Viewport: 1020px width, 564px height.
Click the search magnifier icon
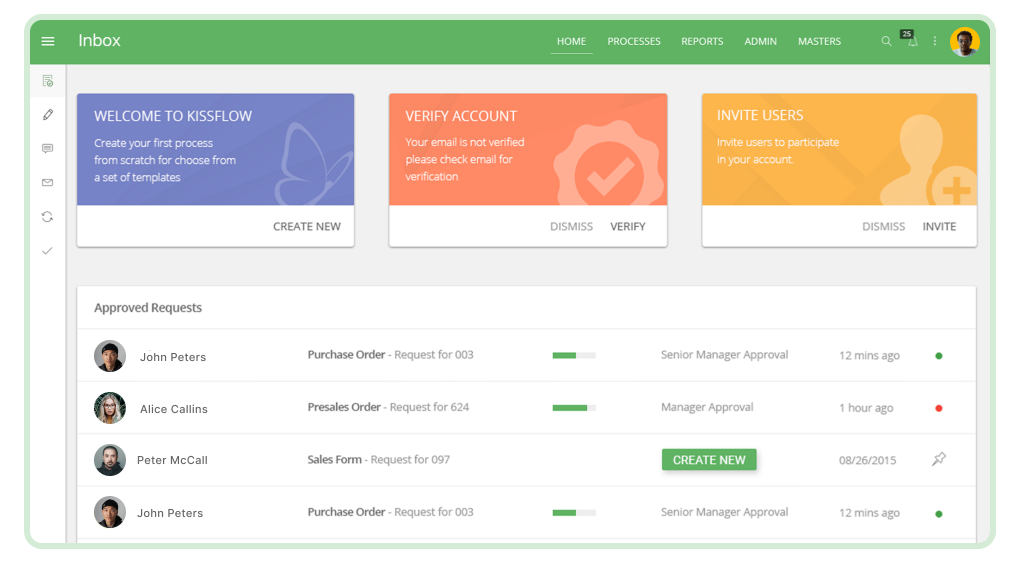(x=886, y=41)
